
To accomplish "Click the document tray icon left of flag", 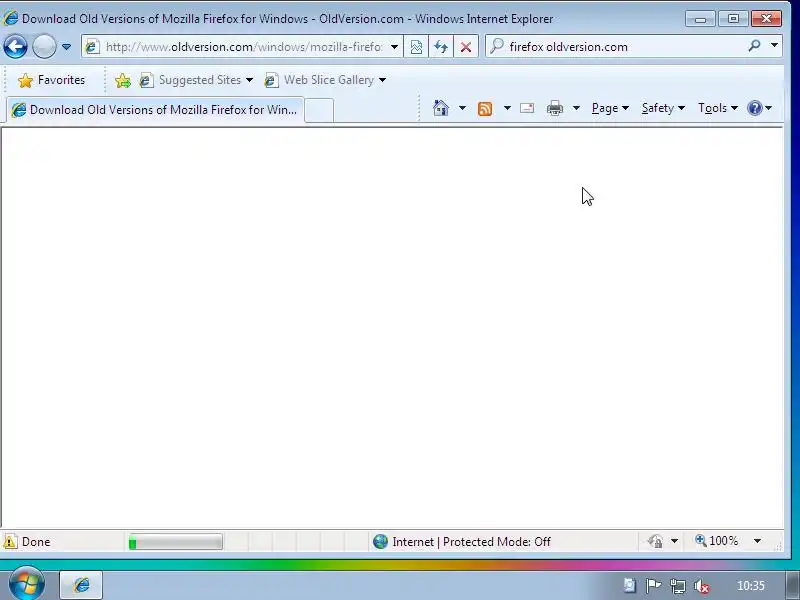I will point(630,586).
